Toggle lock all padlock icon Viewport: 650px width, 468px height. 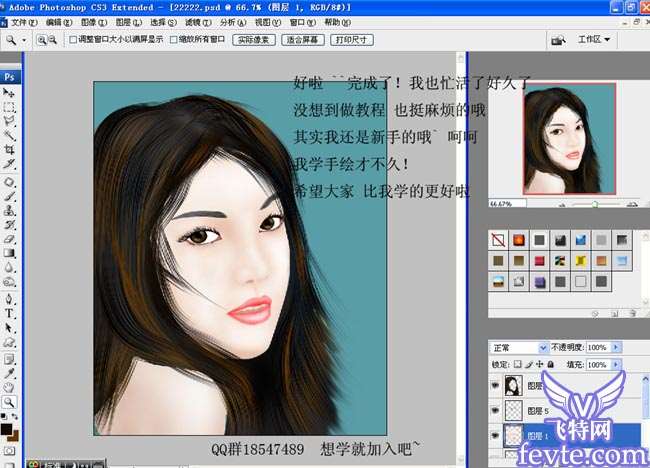pos(551,364)
